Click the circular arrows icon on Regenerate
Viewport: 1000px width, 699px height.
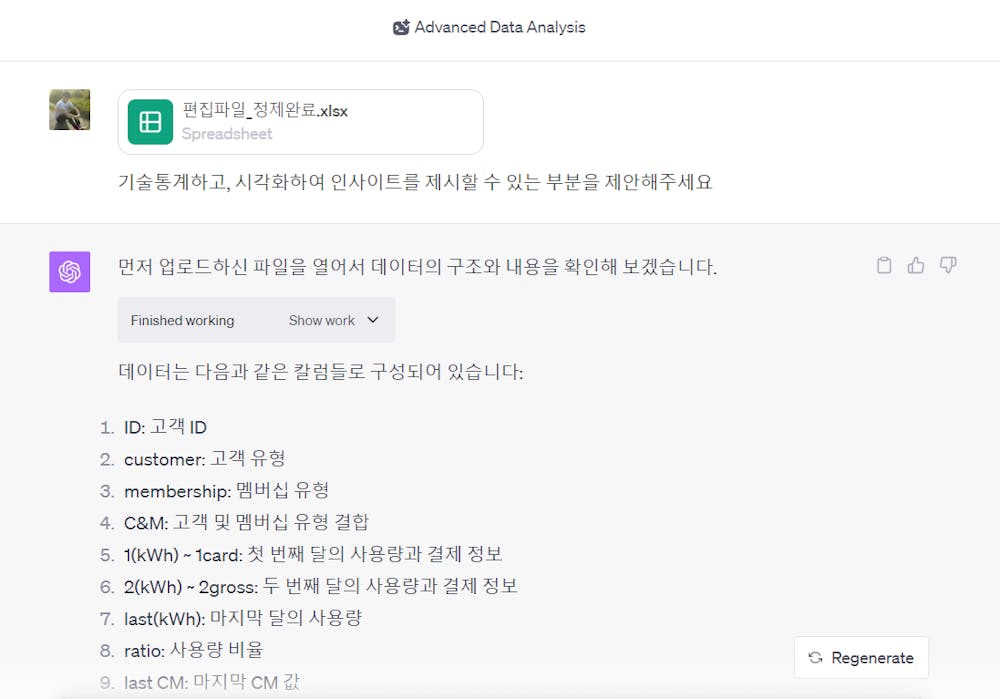[x=815, y=658]
